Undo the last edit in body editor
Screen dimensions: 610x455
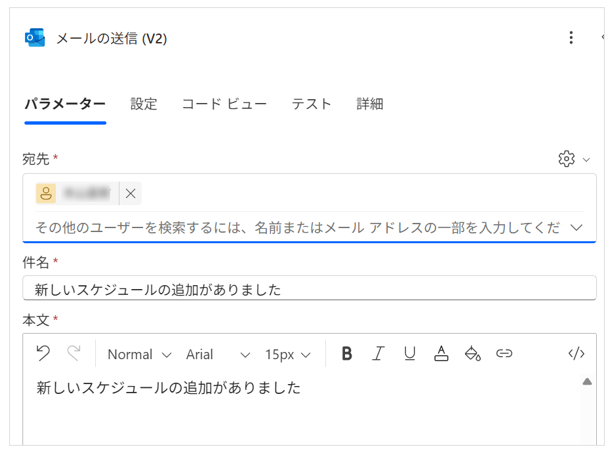pos(43,354)
